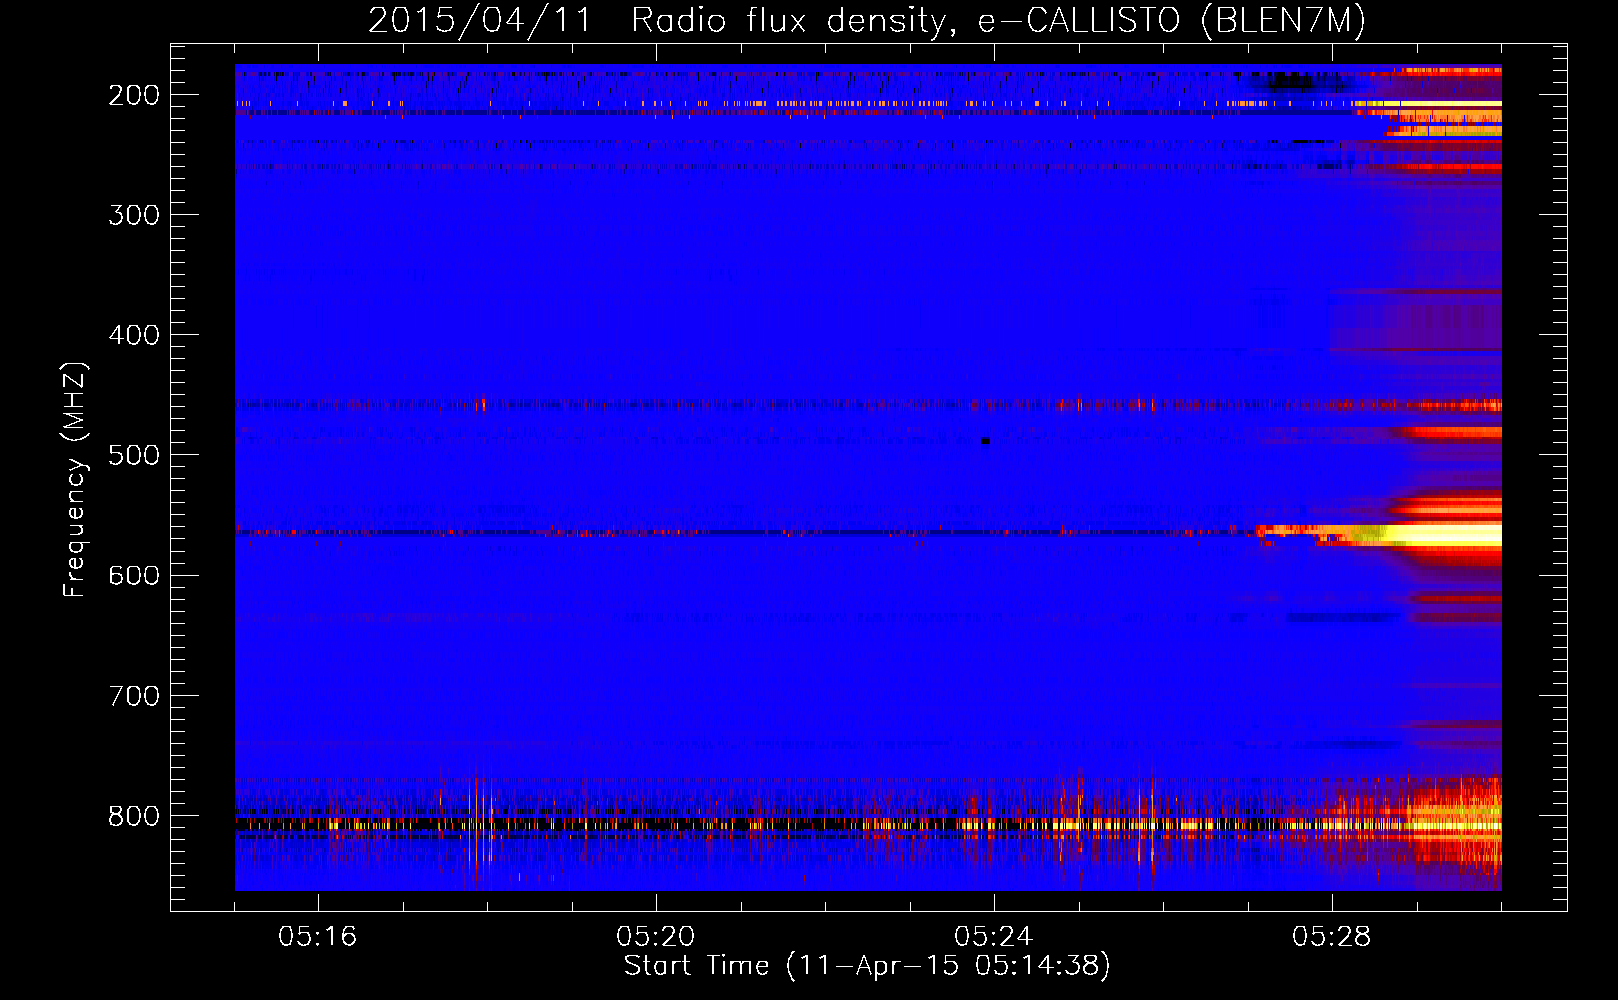
Task: Click the small black spot near 490 MHz
Action: coord(986,441)
